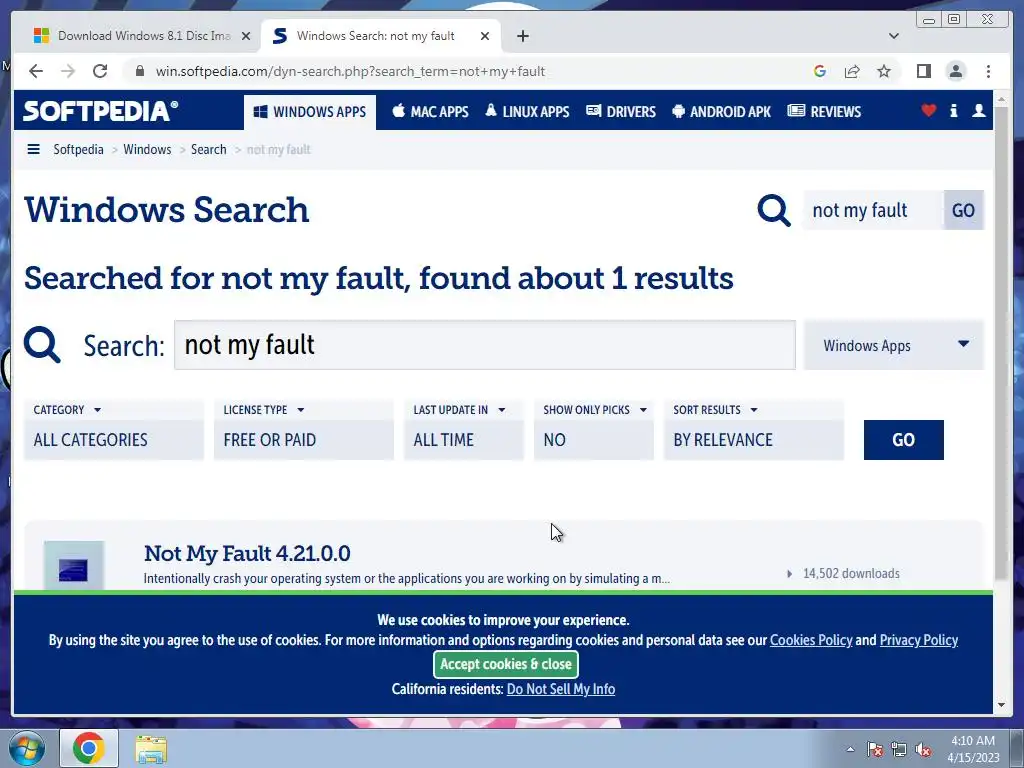Click magnifier icon beside top search box
The height and width of the screenshot is (768, 1024).
click(774, 210)
